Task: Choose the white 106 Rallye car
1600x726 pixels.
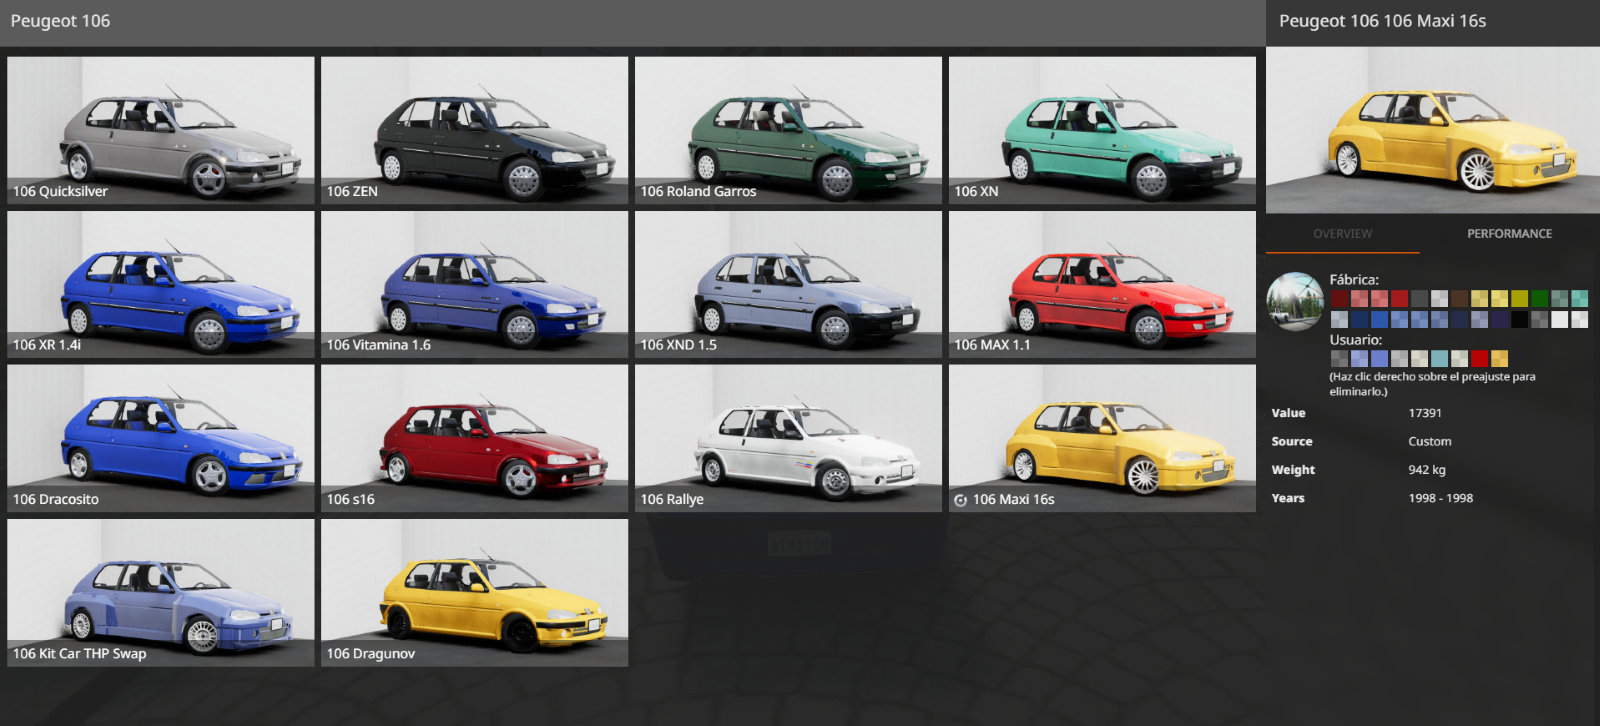Action: [788, 438]
